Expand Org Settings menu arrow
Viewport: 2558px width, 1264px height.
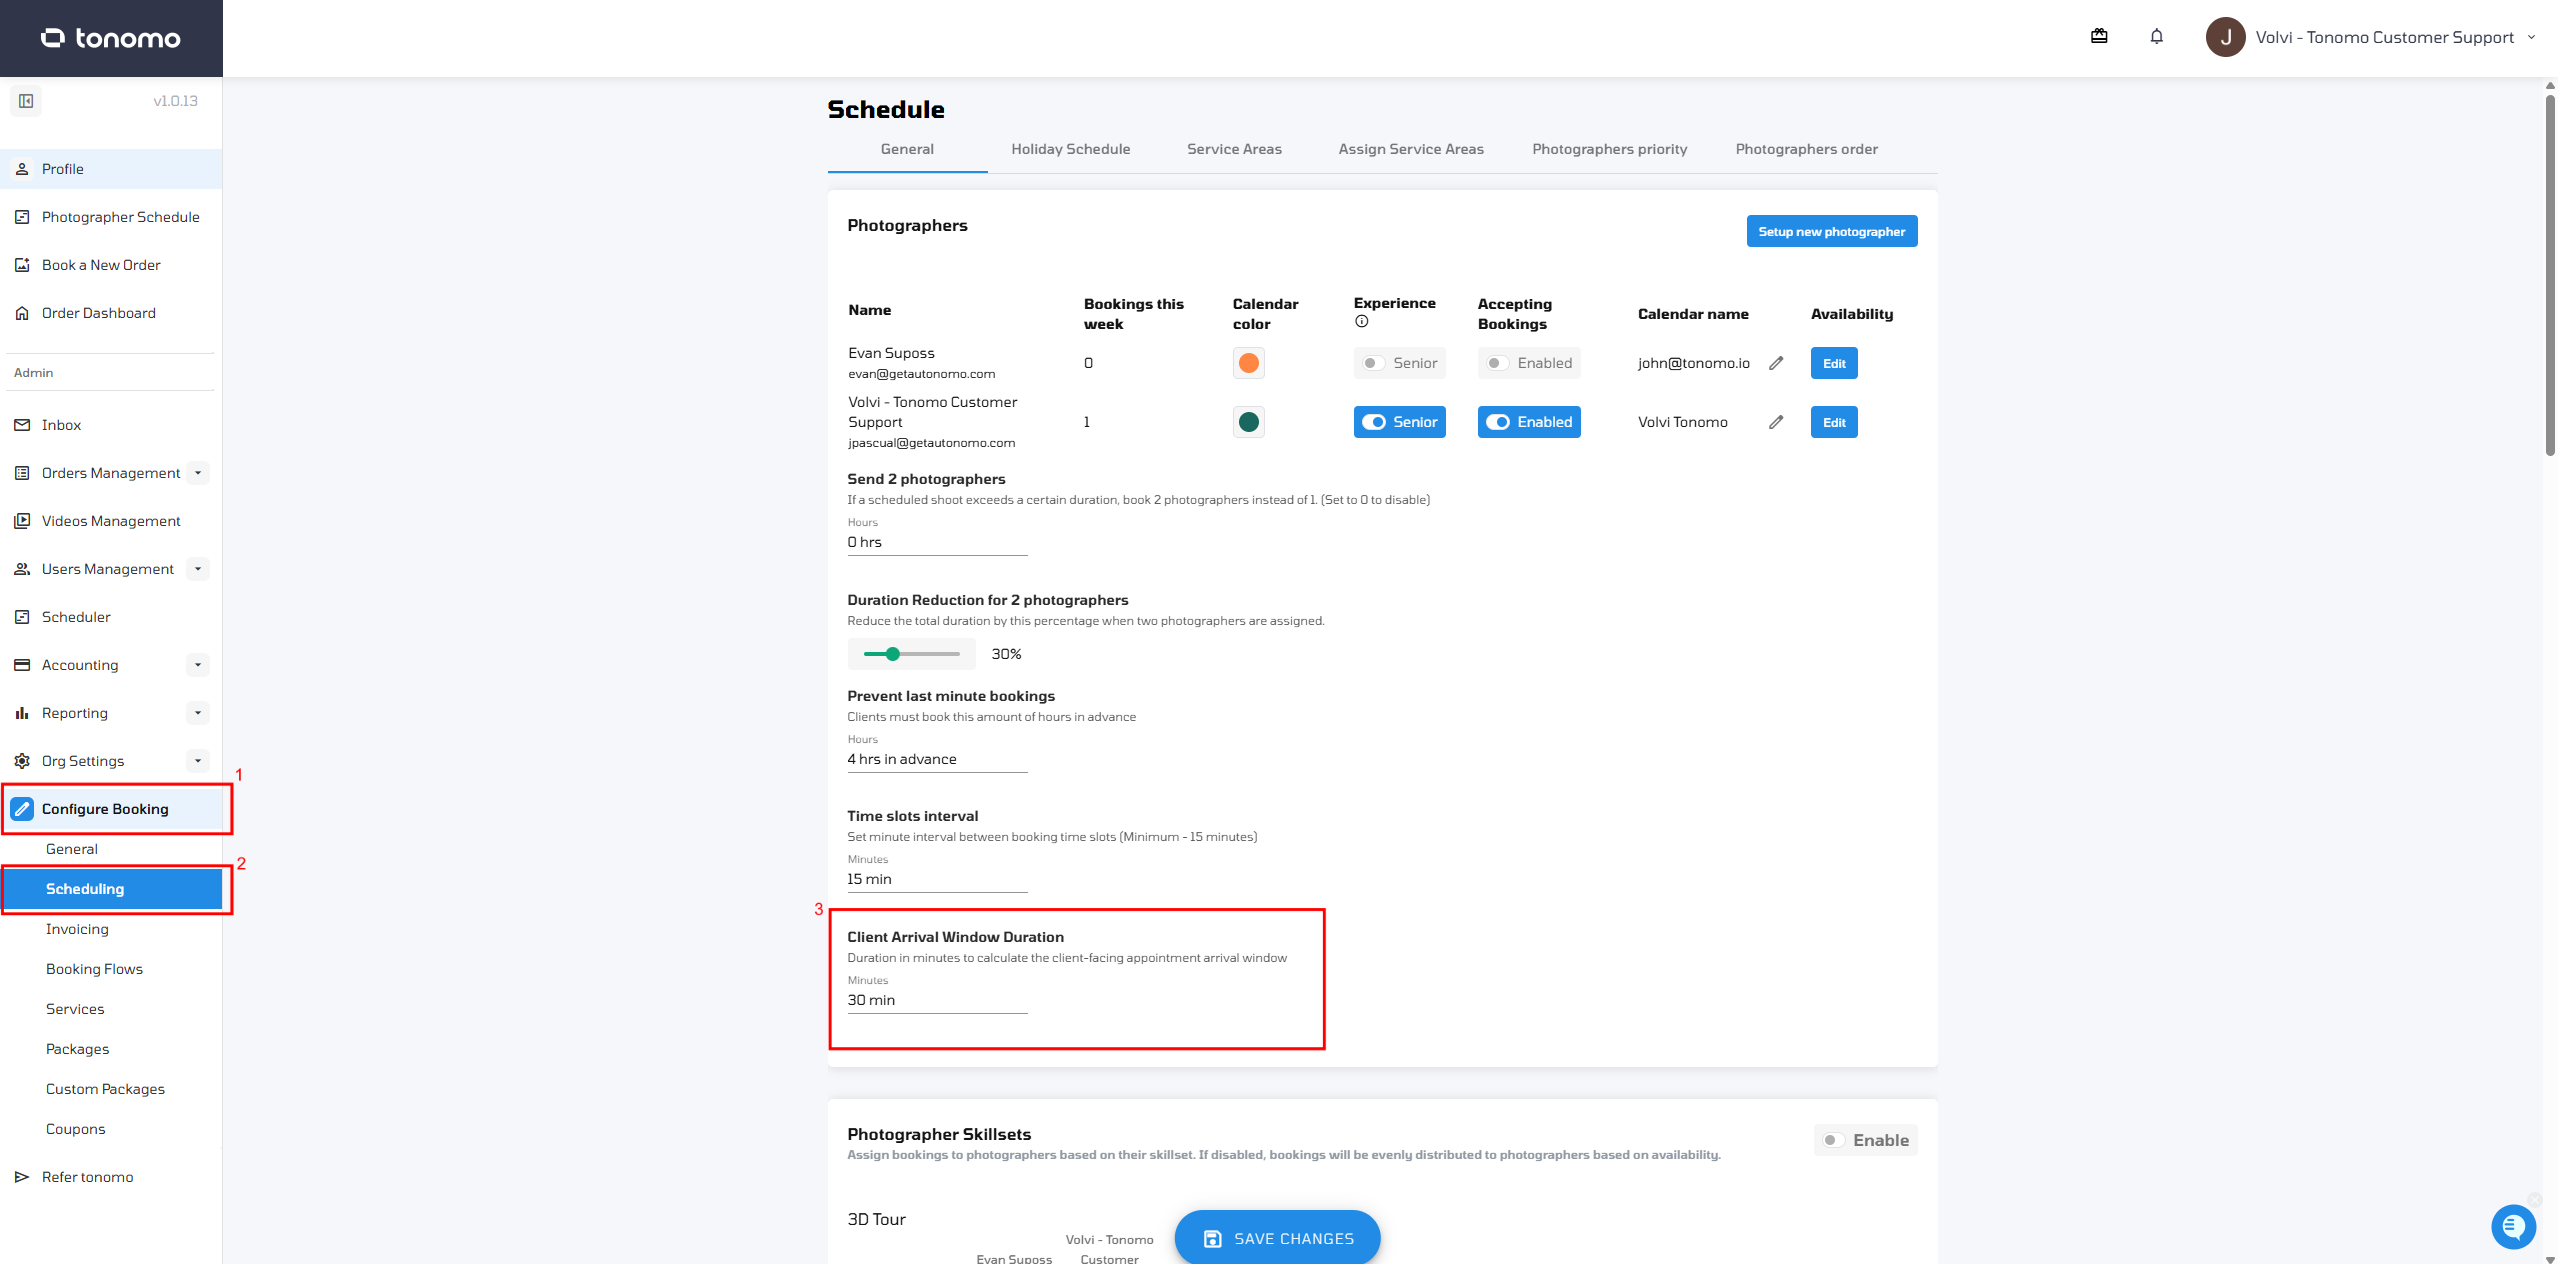tap(198, 761)
